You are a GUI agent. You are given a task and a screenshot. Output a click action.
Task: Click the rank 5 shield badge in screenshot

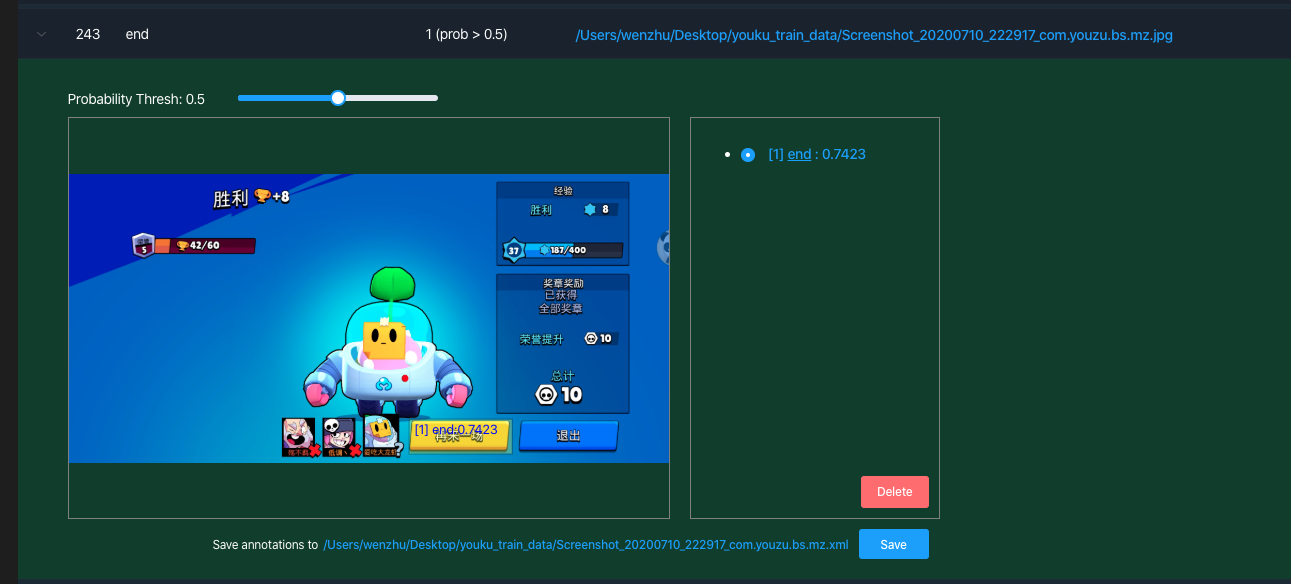tap(143, 245)
